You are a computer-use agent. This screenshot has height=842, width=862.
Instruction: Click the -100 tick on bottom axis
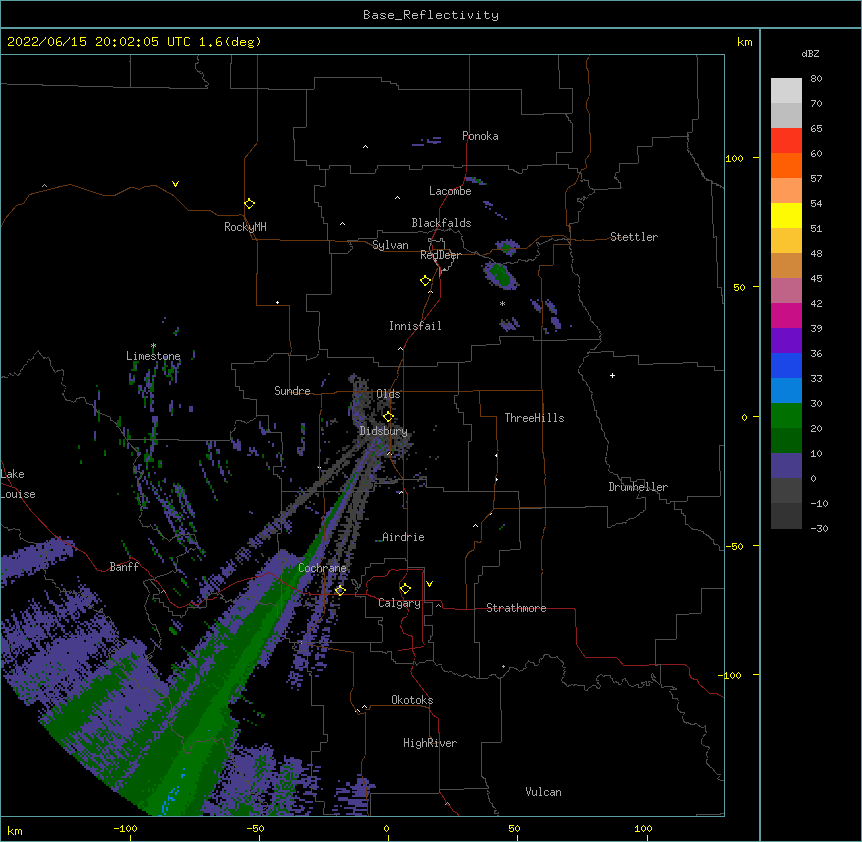pyautogui.click(x=125, y=828)
